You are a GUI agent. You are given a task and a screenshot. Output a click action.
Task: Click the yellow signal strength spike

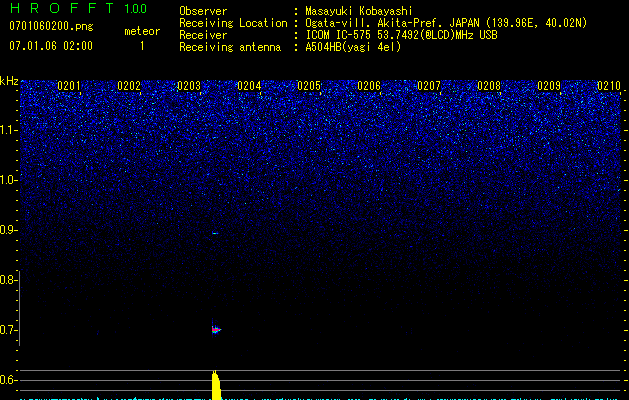pyautogui.click(x=215, y=385)
